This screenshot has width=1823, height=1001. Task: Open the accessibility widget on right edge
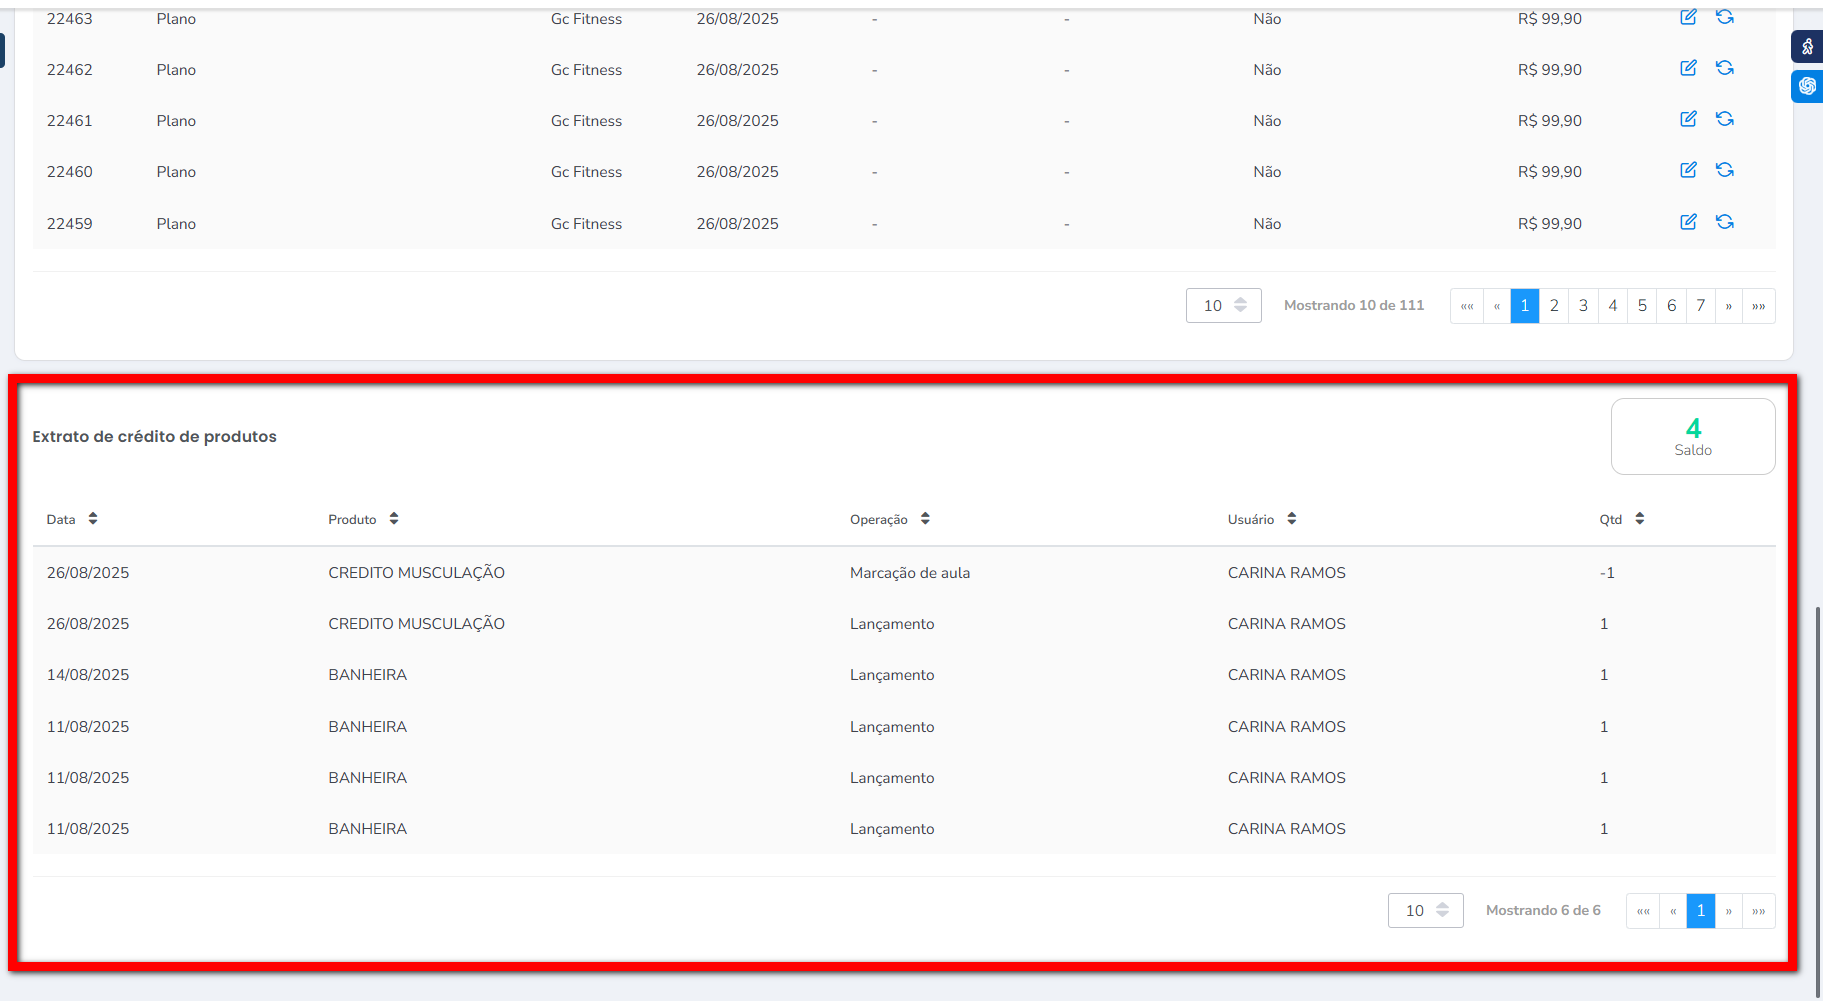click(x=1807, y=47)
